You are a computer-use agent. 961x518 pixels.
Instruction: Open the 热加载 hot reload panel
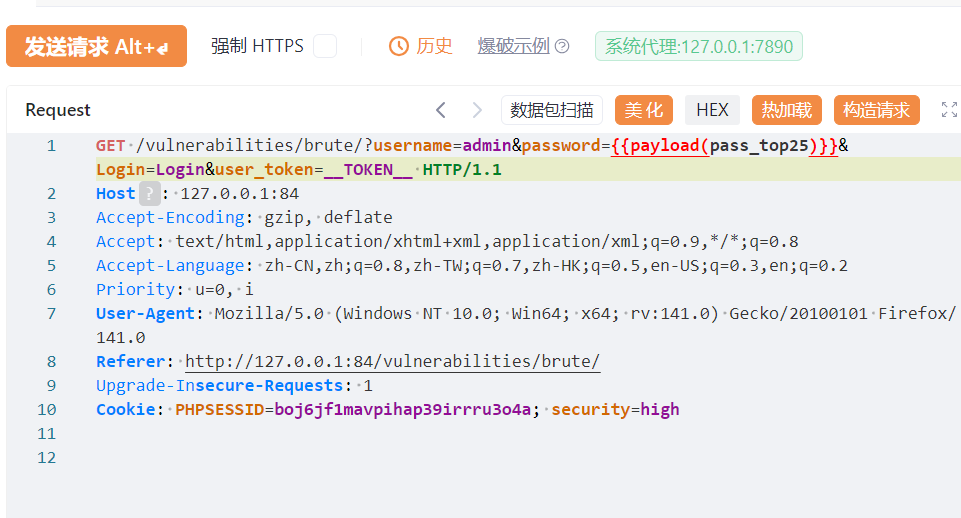tap(787, 110)
